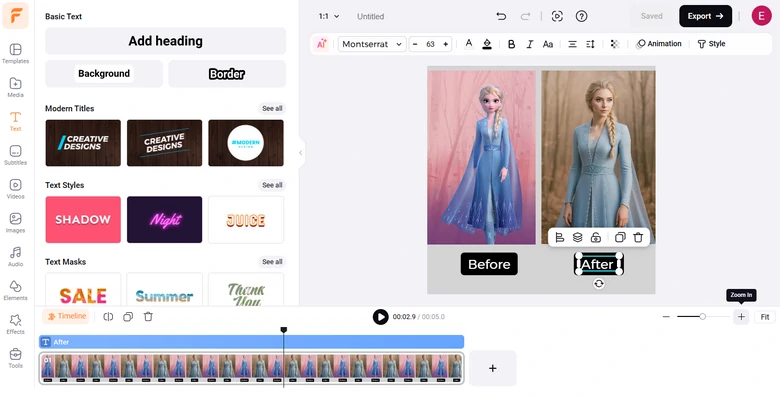Image resolution: width=780 pixels, height=396 pixels.
Task: Toggle bold formatting
Action: 511,44
